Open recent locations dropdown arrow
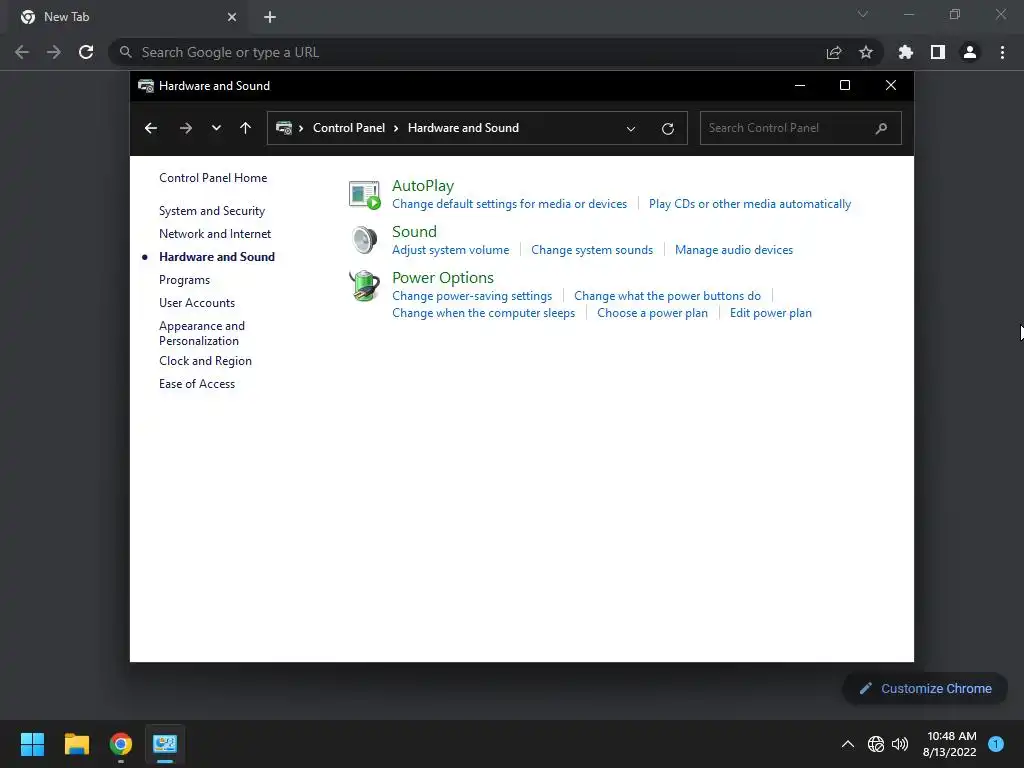The image size is (1024, 768). [216, 128]
